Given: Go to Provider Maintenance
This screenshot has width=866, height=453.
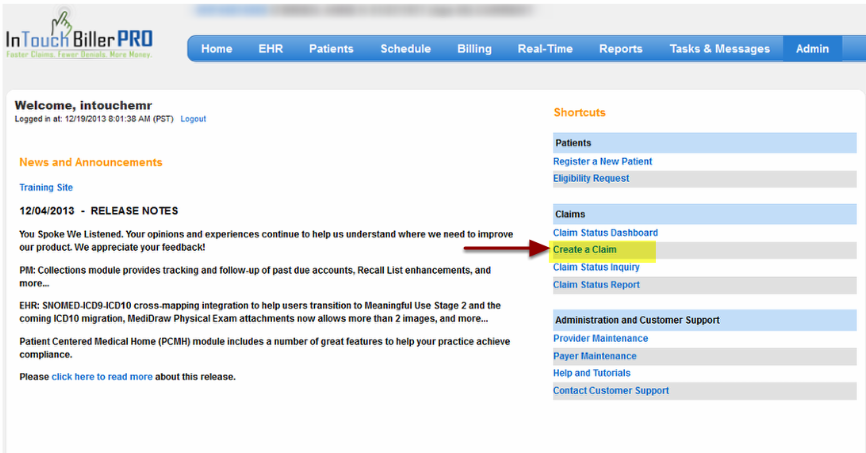Looking at the screenshot, I should point(600,339).
